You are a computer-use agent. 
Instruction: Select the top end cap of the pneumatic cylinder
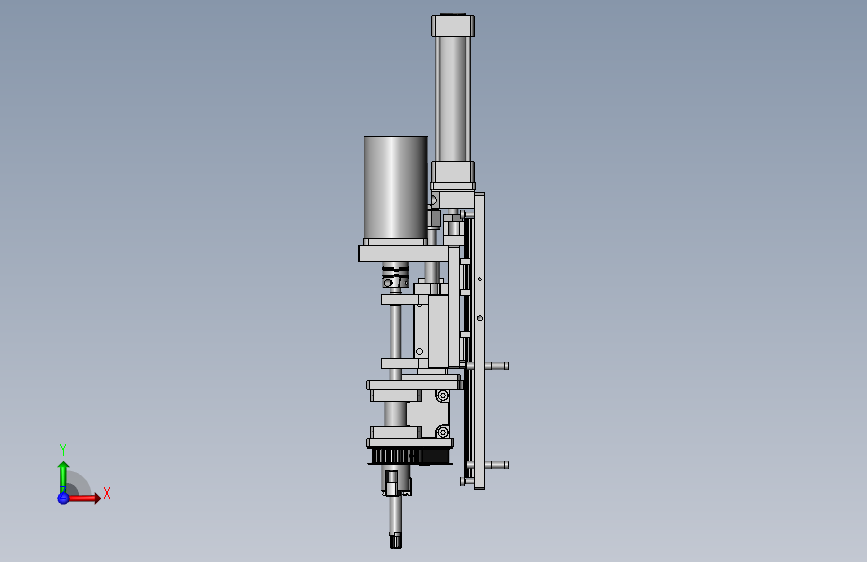(453, 25)
